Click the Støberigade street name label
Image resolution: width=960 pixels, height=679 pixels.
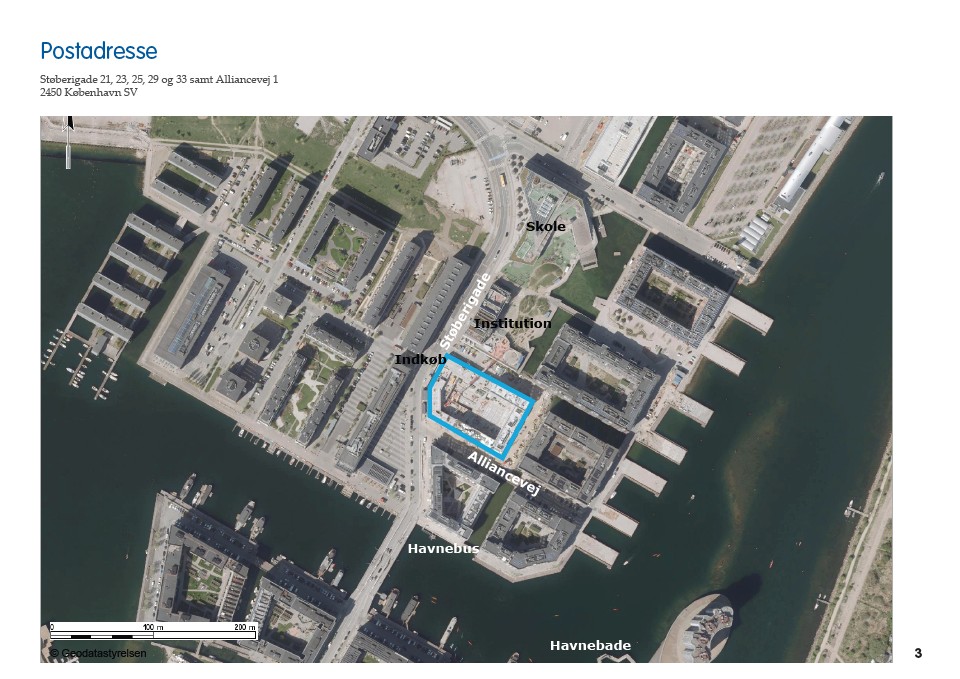pyautogui.click(x=467, y=310)
